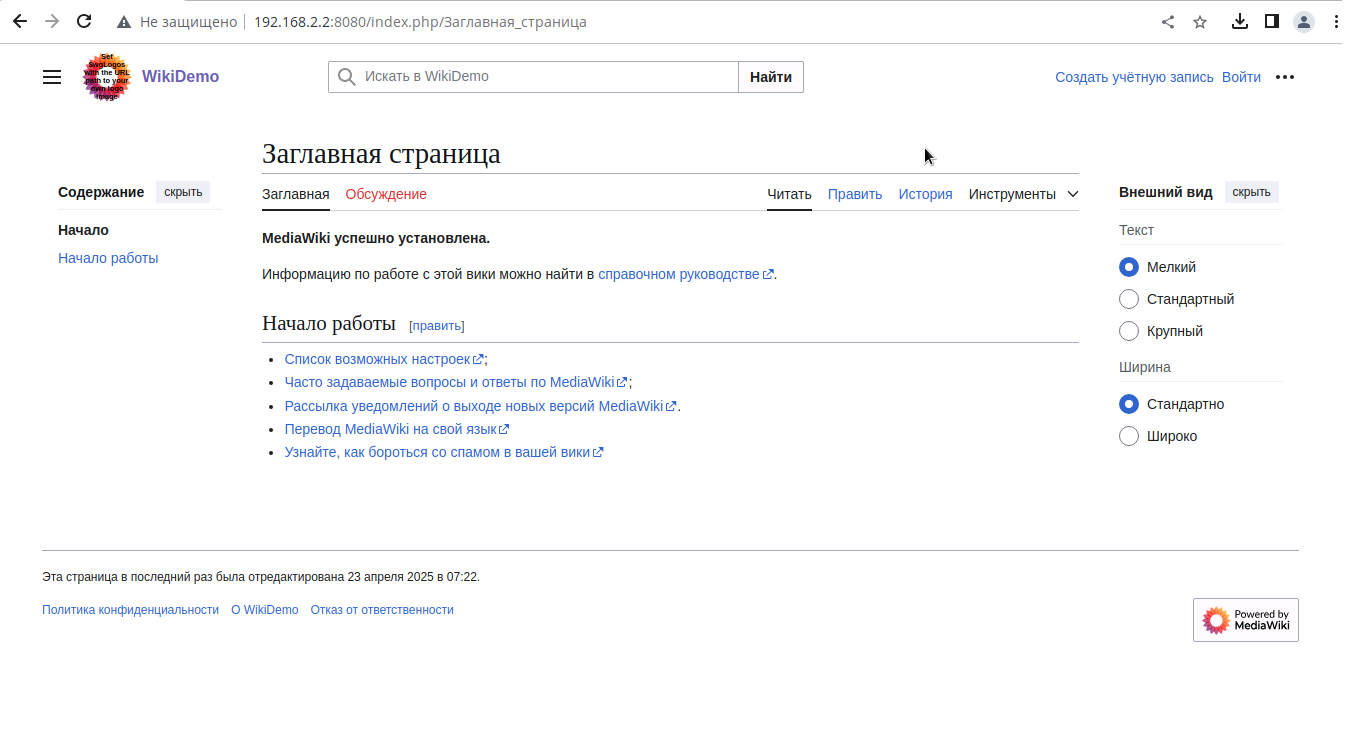This screenshot has height=737, width=1351.
Task: Reload the page with browser refresh icon
Action: click(x=84, y=21)
